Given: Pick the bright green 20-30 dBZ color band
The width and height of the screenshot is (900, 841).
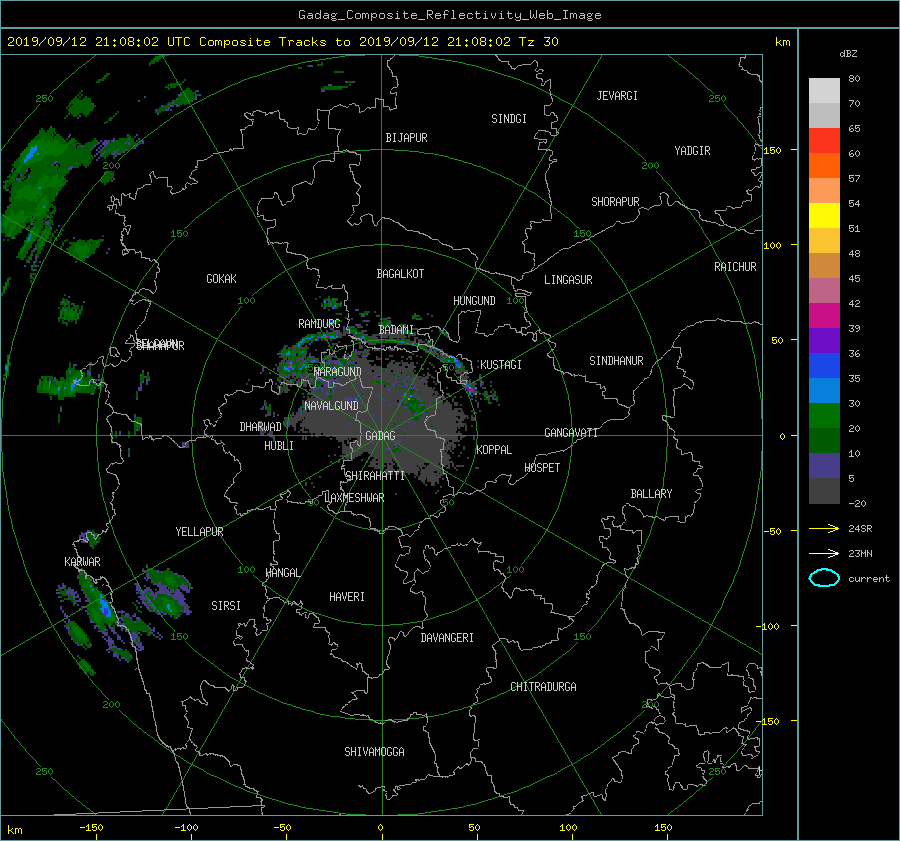Looking at the screenshot, I should coord(824,416).
